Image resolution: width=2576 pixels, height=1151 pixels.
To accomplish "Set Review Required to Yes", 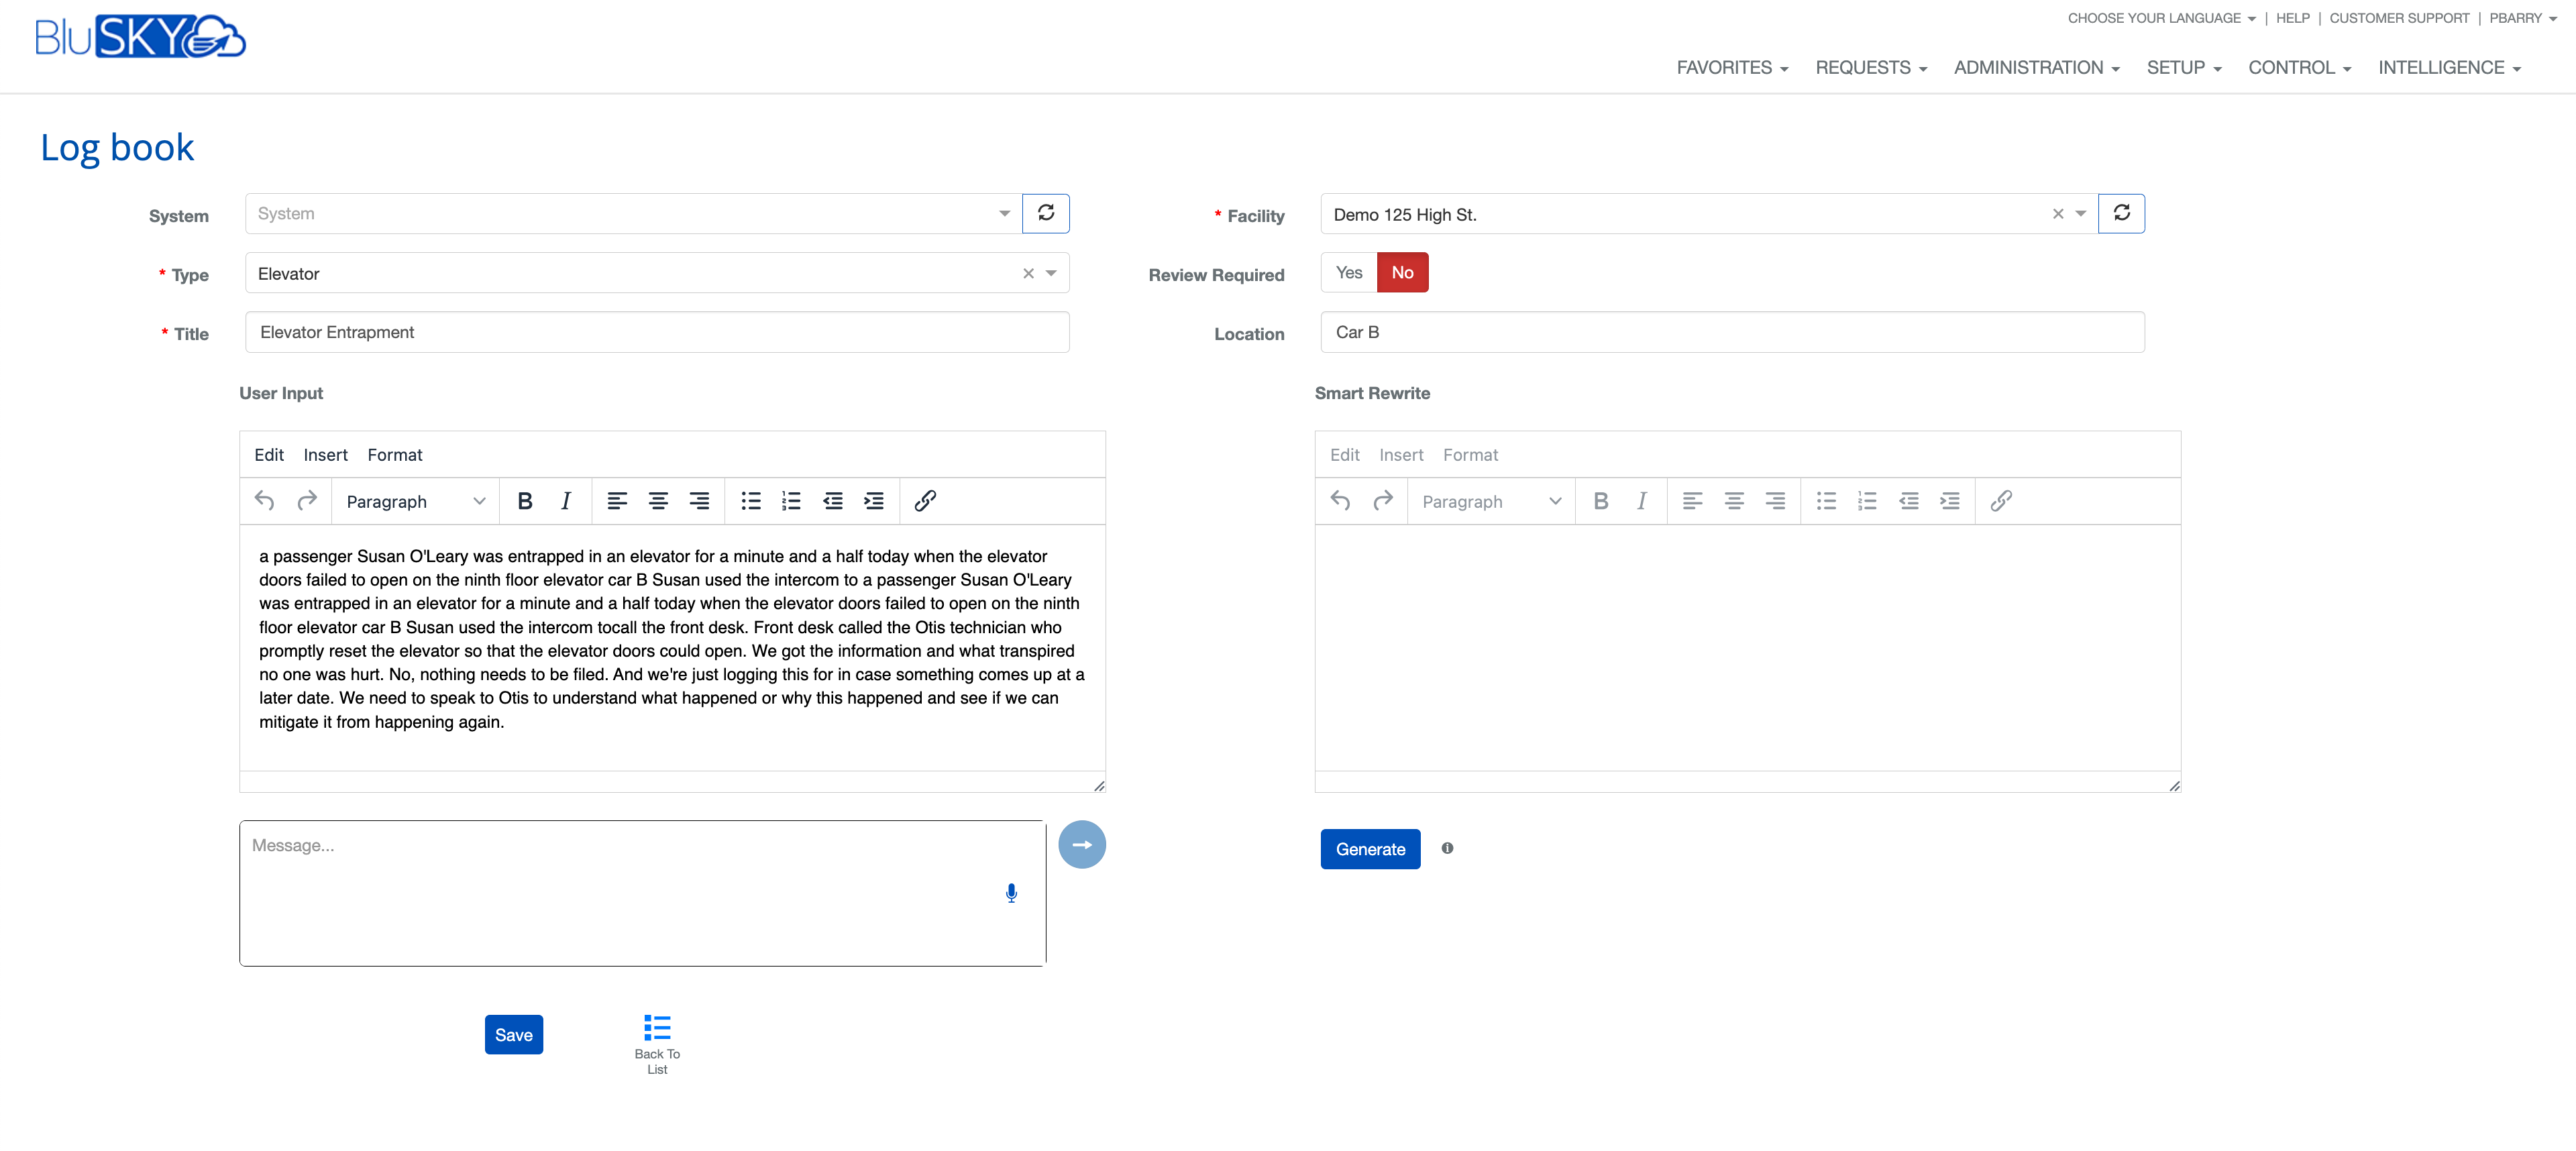I will pos(1348,272).
